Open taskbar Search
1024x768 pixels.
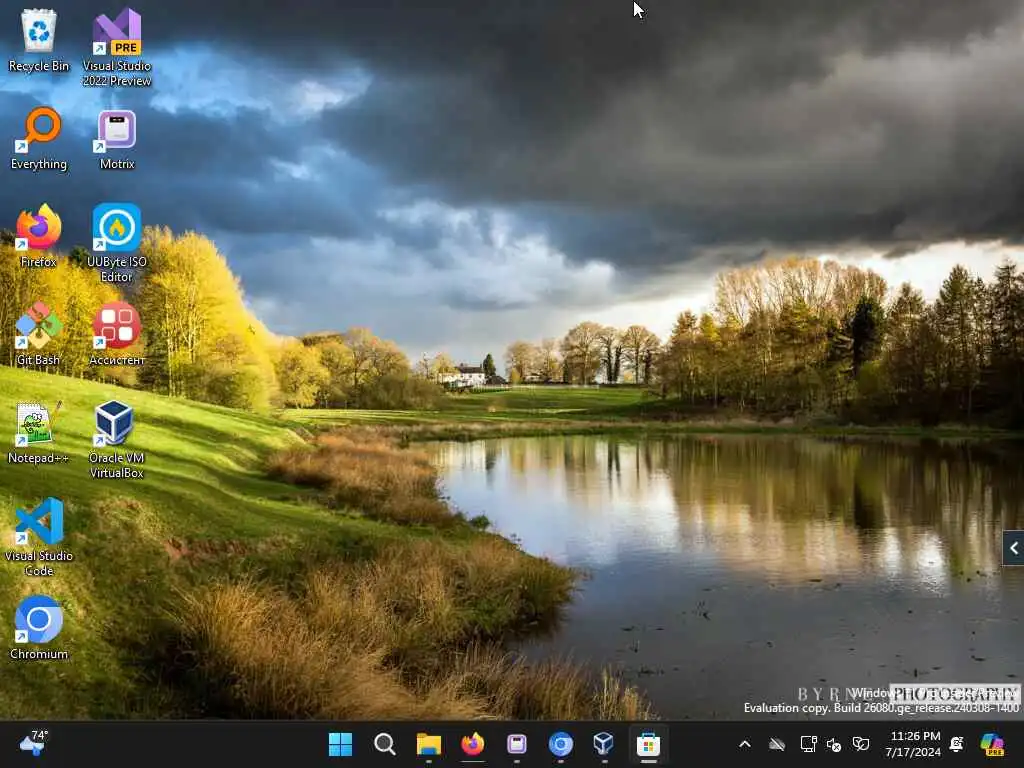pos(385,744)
